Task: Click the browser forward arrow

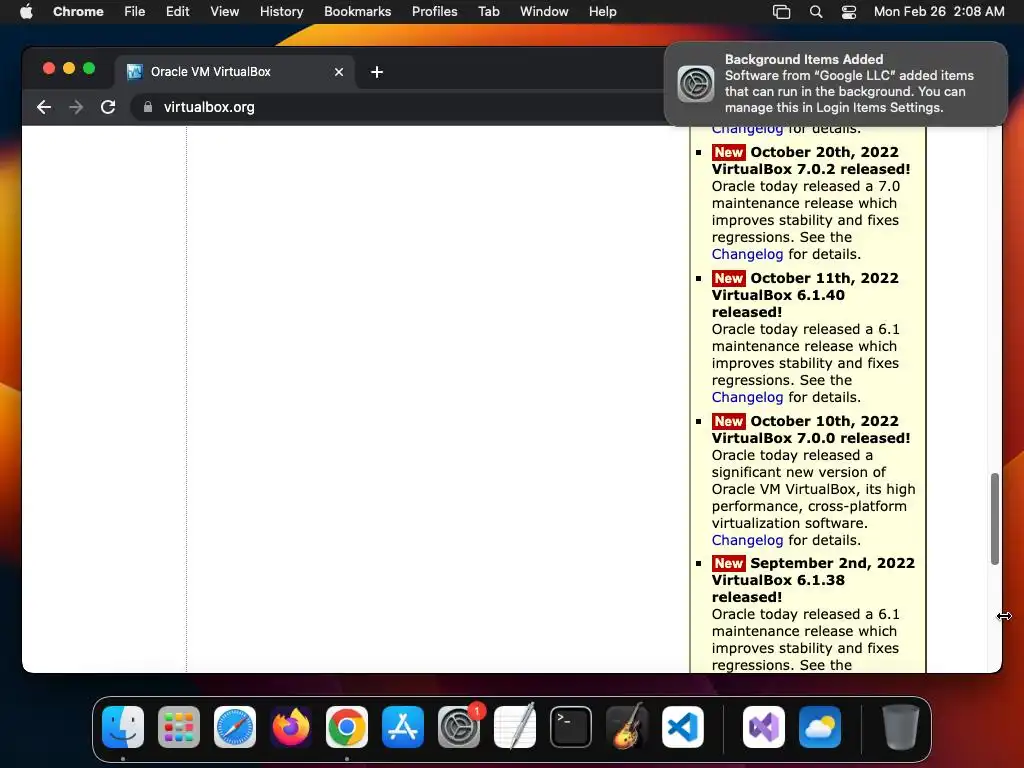Action: (x=76, y=107)
